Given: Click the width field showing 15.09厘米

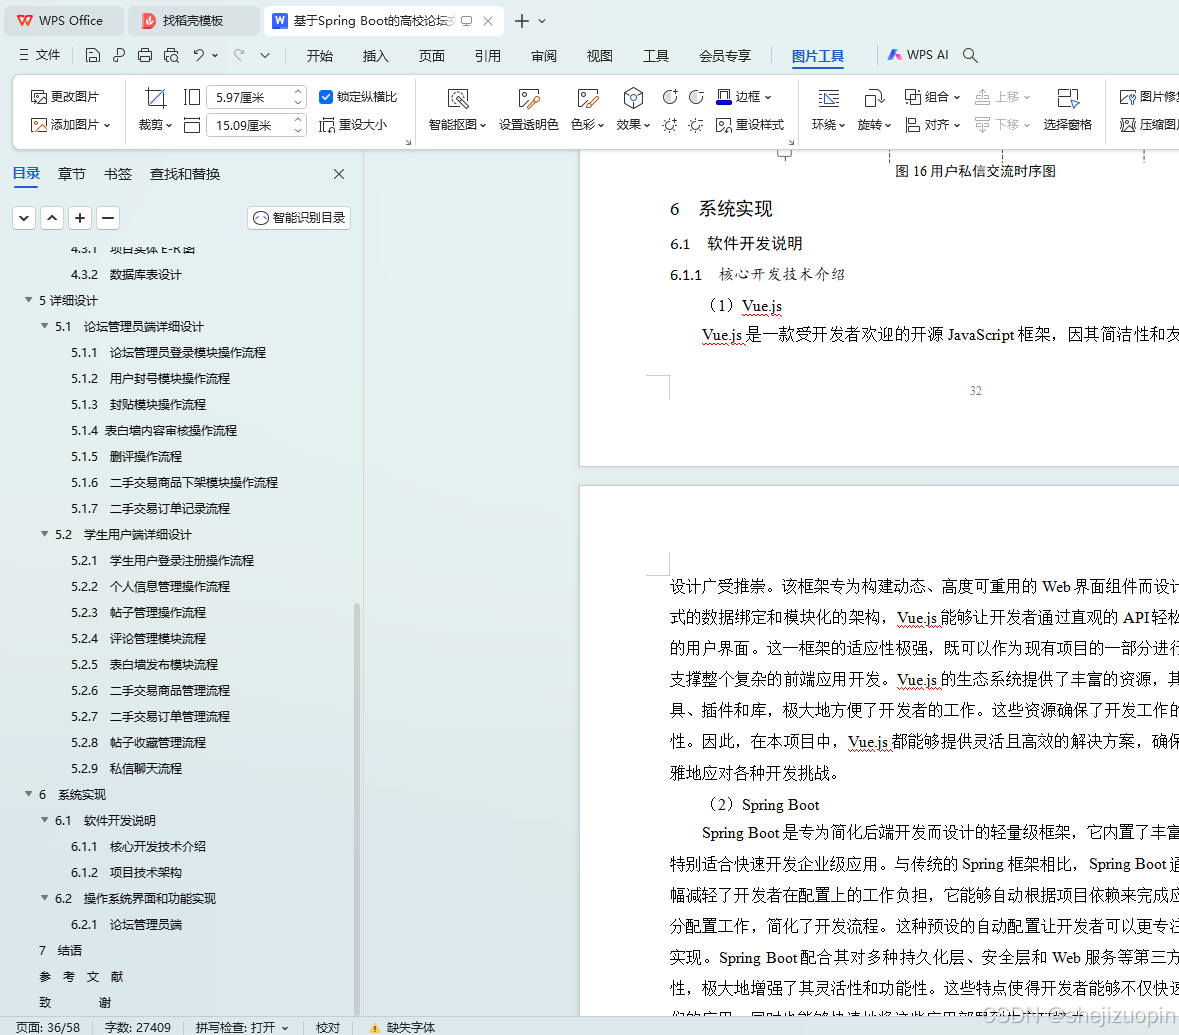Looking at the screenshot, I should 248,125.
